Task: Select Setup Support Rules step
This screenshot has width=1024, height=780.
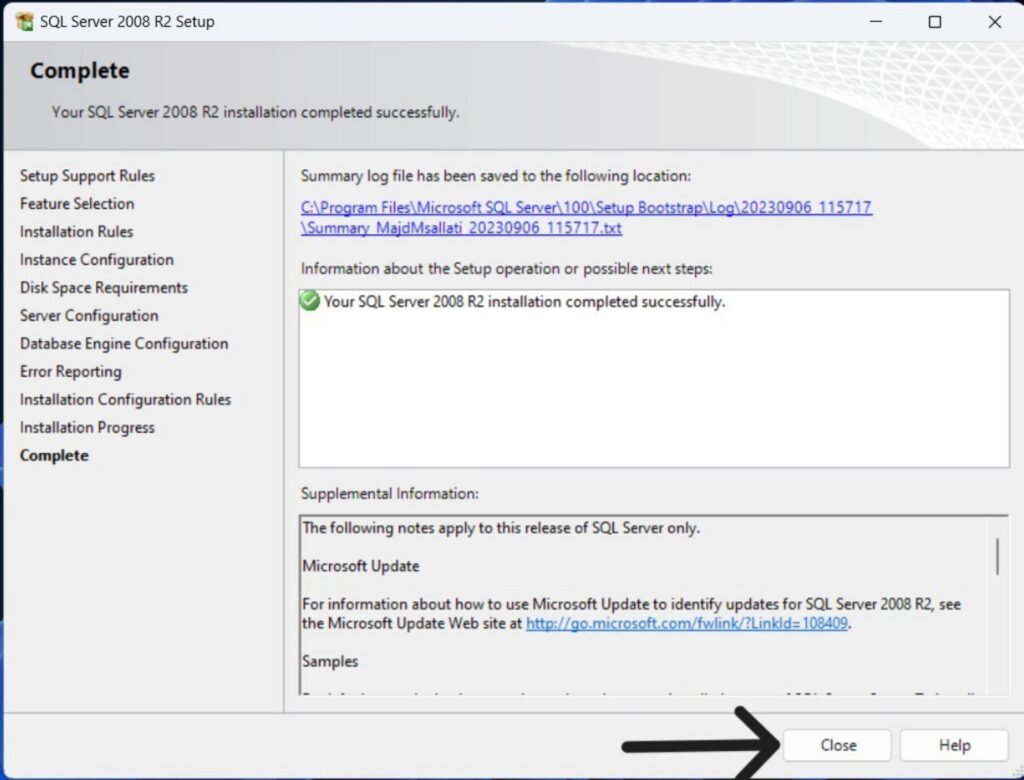Action: coord(87,176)
